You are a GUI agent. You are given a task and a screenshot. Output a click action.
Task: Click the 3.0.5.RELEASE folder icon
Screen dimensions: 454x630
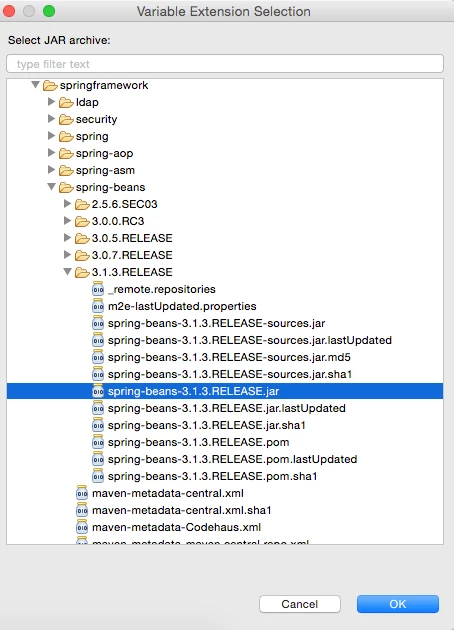[82, 238]
